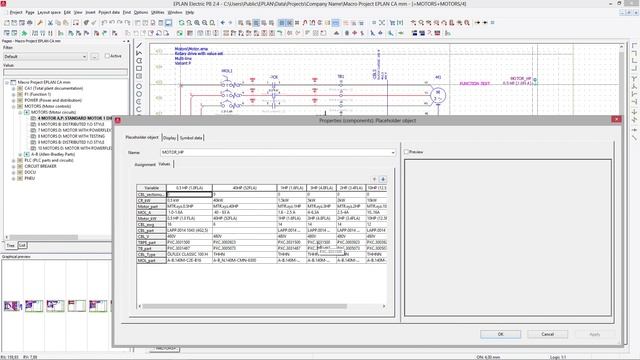Open the Insert menu
Screen dimensions: 640x360
point(90,13)
